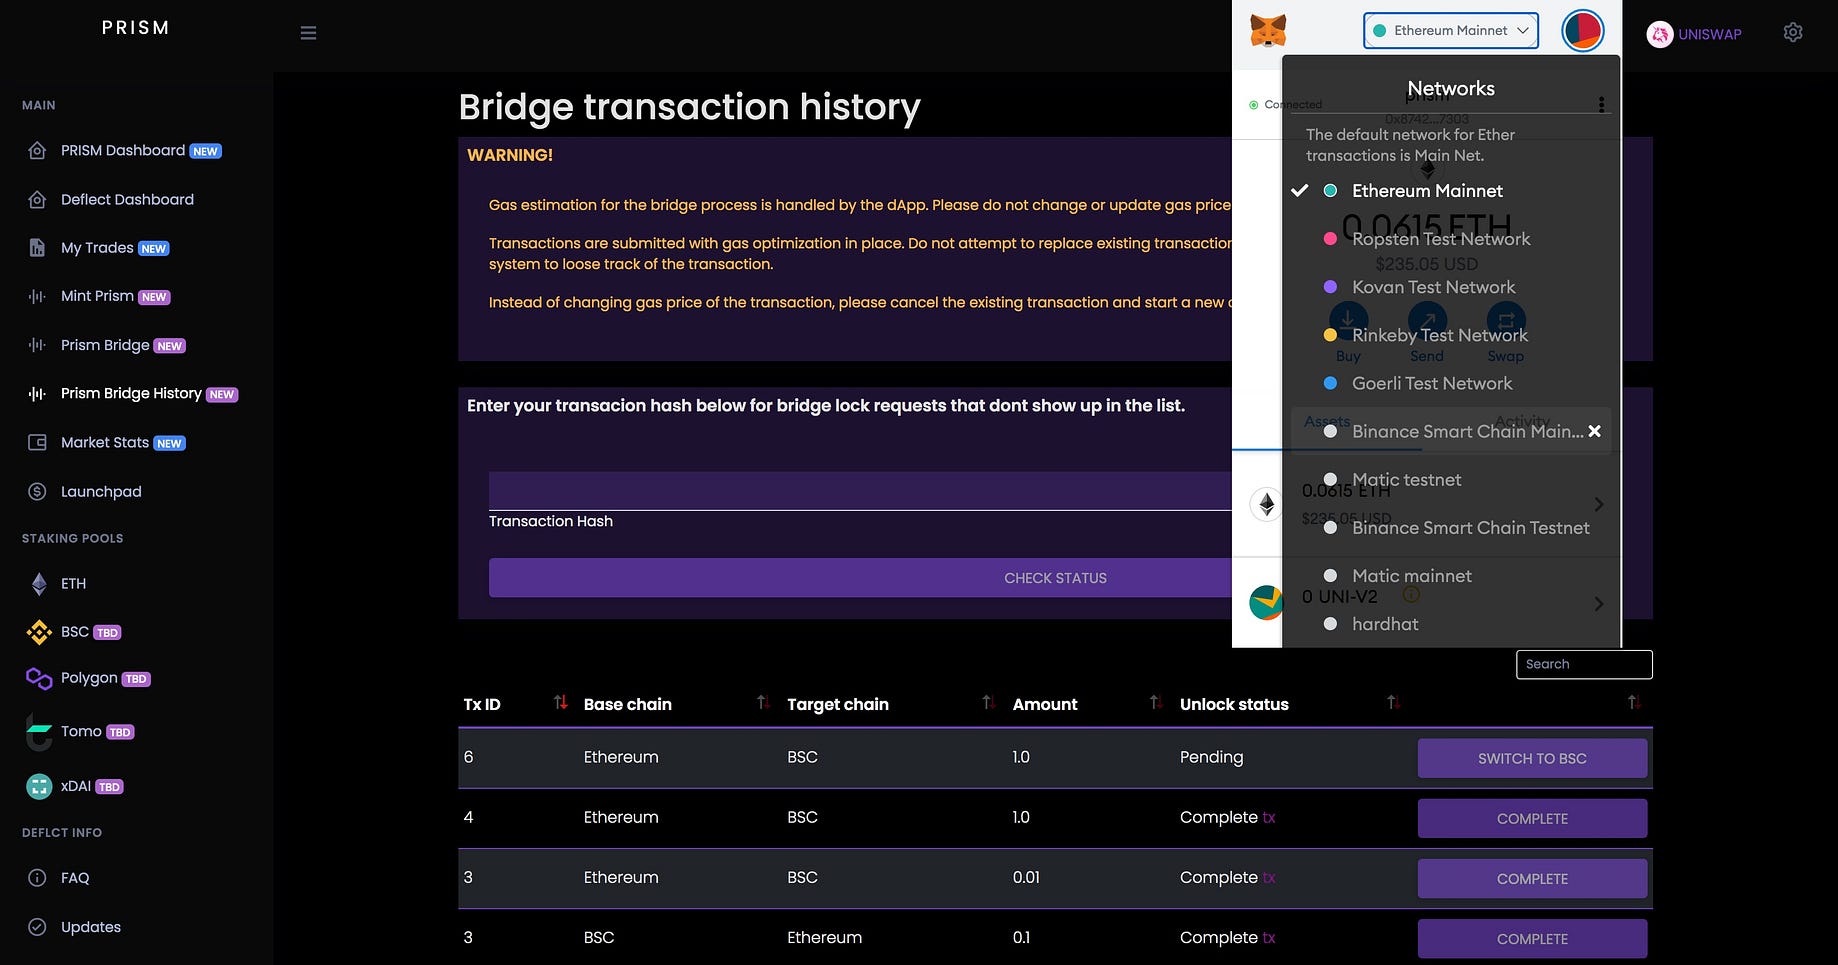Image resolution: width=1838 pixels, height=965 pixels.
Task: Click the ETH diamond icon
Action: pos(39,584)
